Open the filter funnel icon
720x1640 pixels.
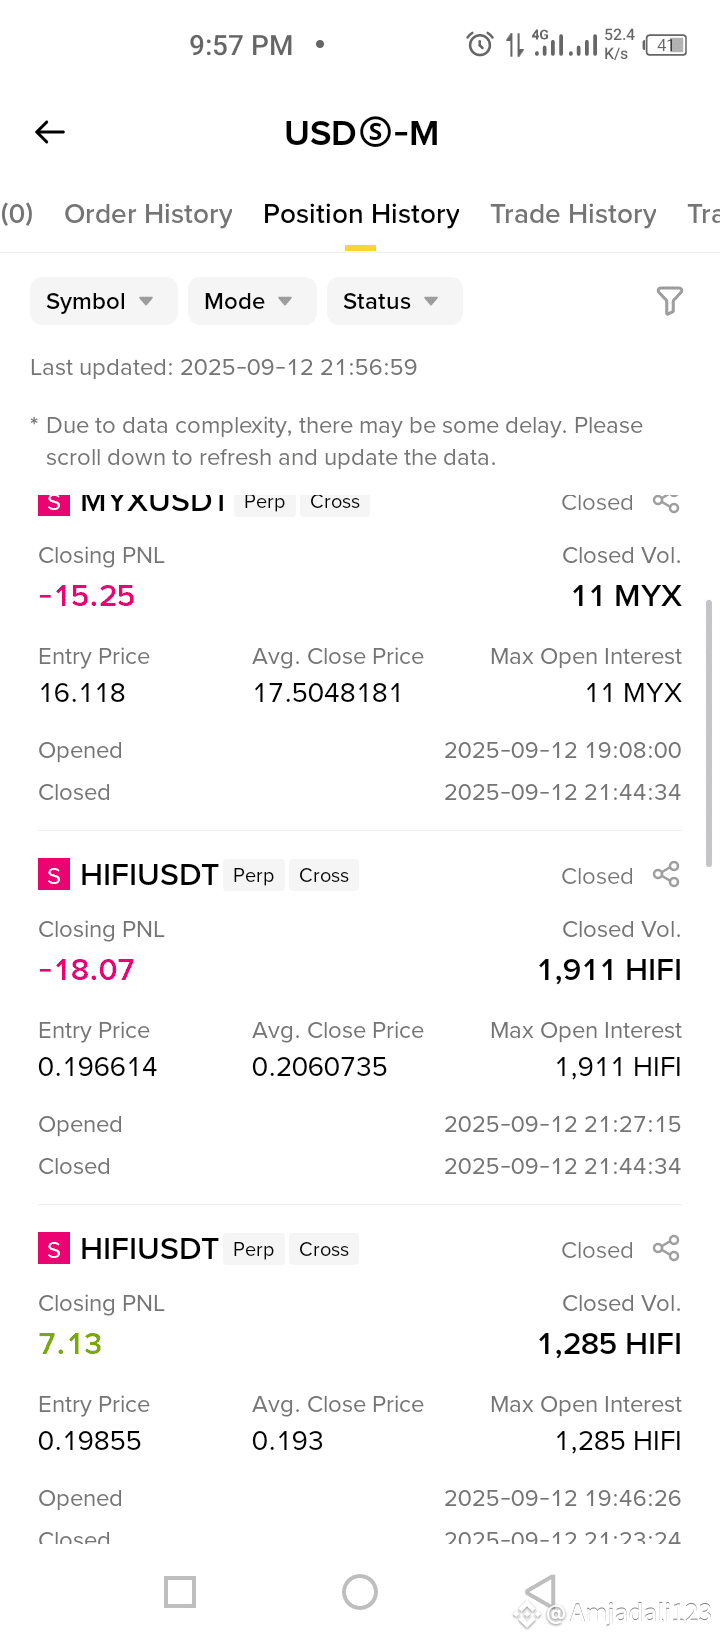[x=669, y=301]
